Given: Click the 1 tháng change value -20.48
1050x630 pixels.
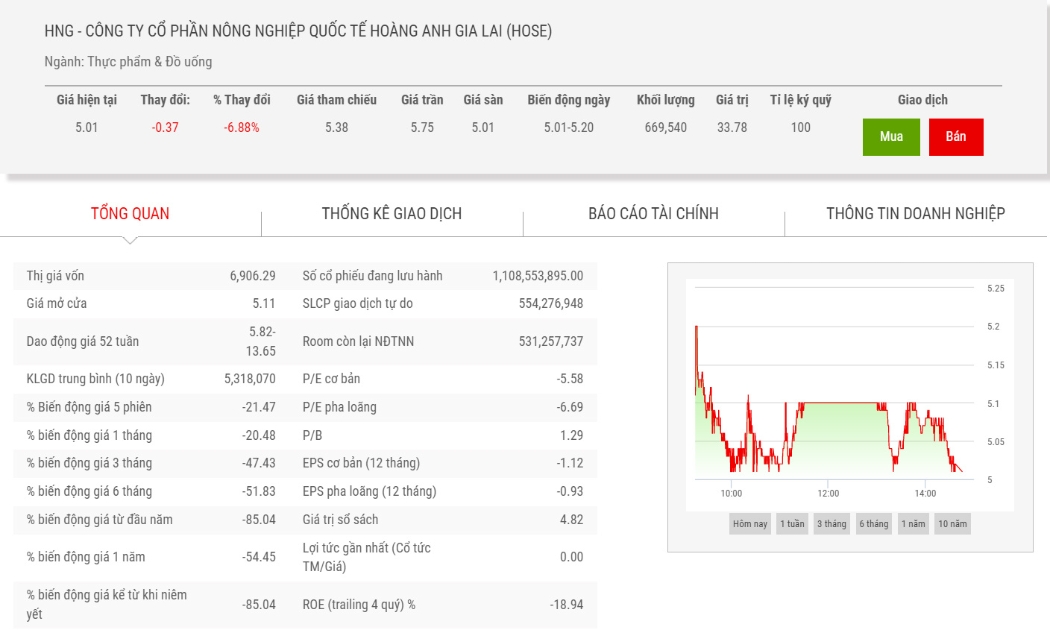Looking at the screenshot, I should coord(258,435).
